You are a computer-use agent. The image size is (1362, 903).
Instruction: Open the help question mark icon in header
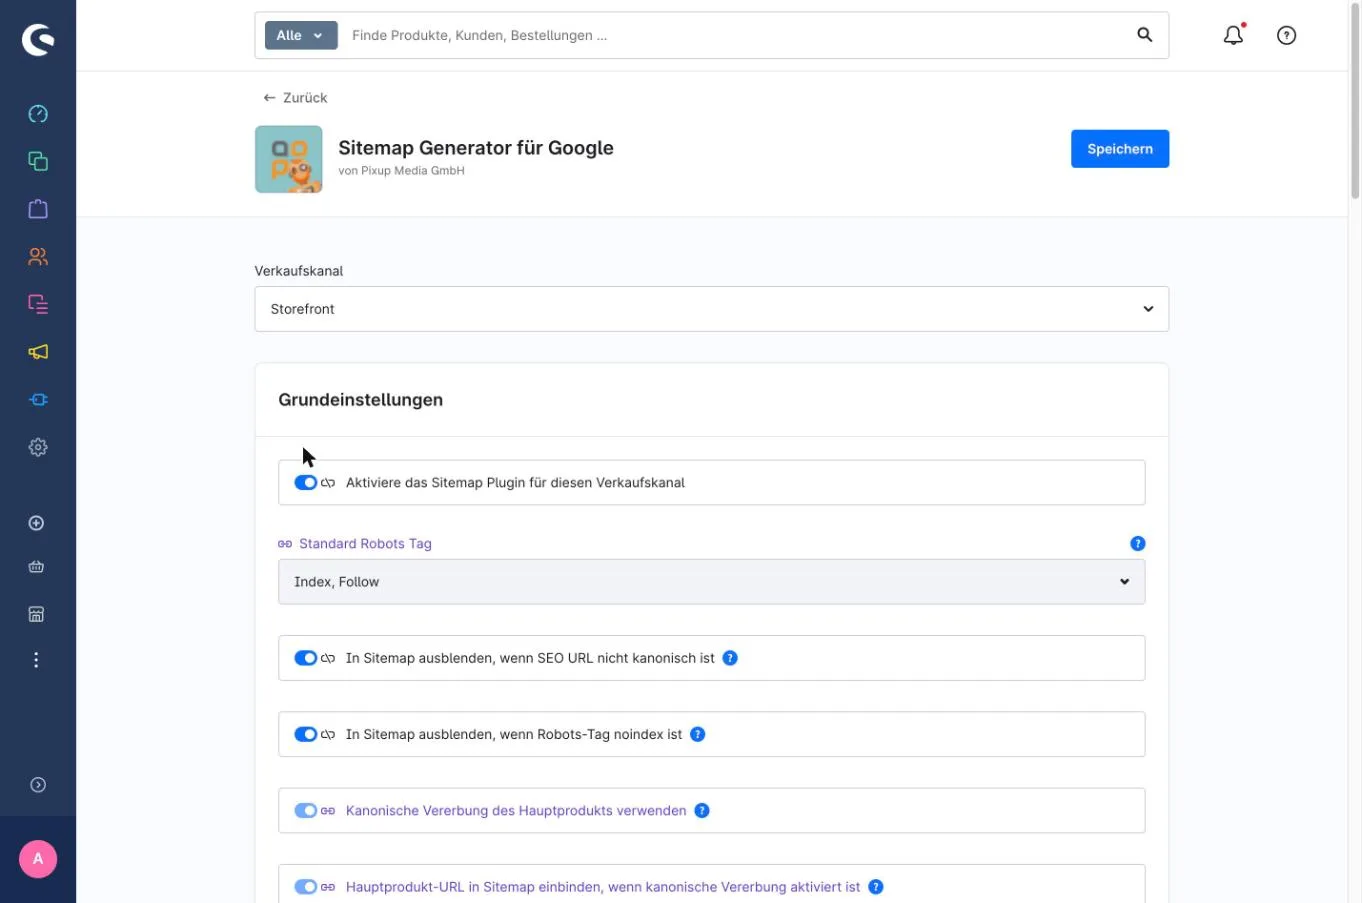[x=1287, y=35]
